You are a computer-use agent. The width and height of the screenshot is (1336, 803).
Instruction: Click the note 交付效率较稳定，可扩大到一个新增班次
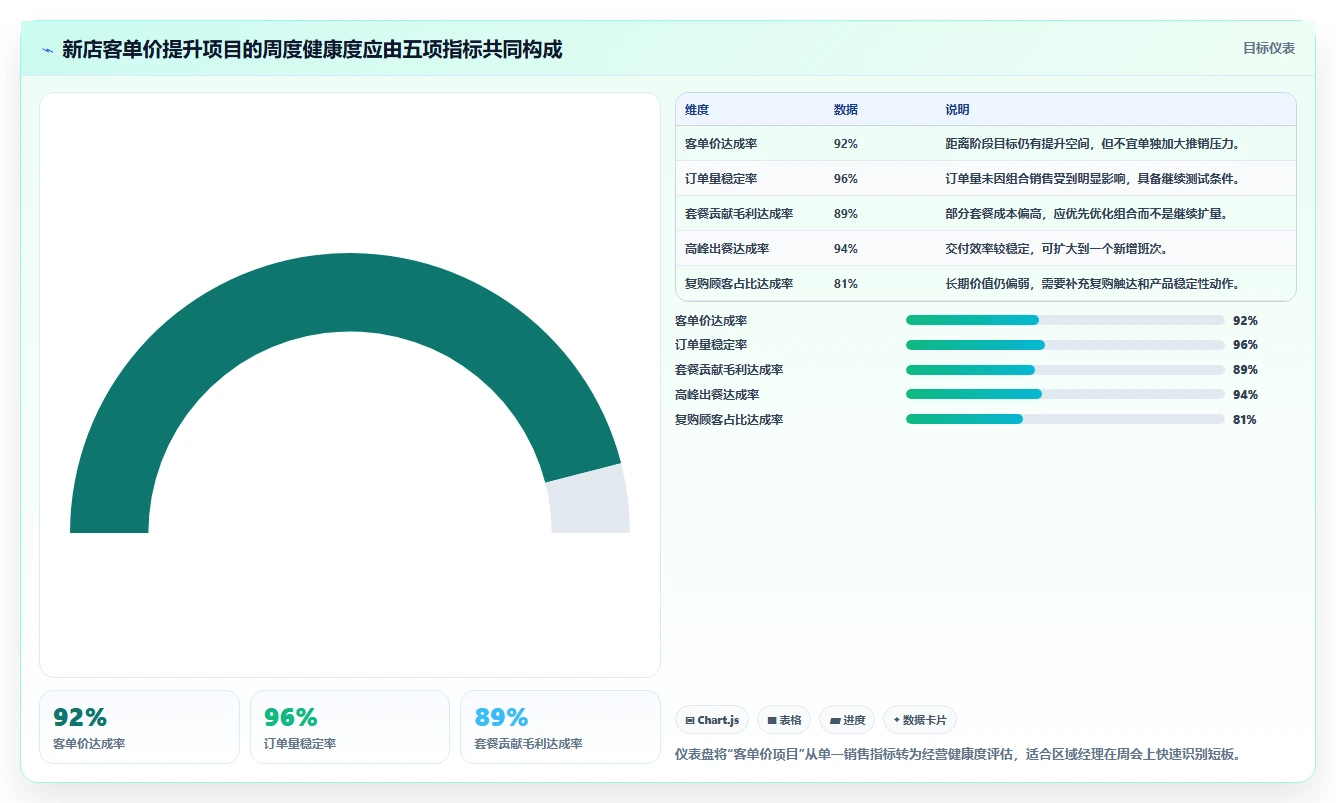pos(1057,249)
